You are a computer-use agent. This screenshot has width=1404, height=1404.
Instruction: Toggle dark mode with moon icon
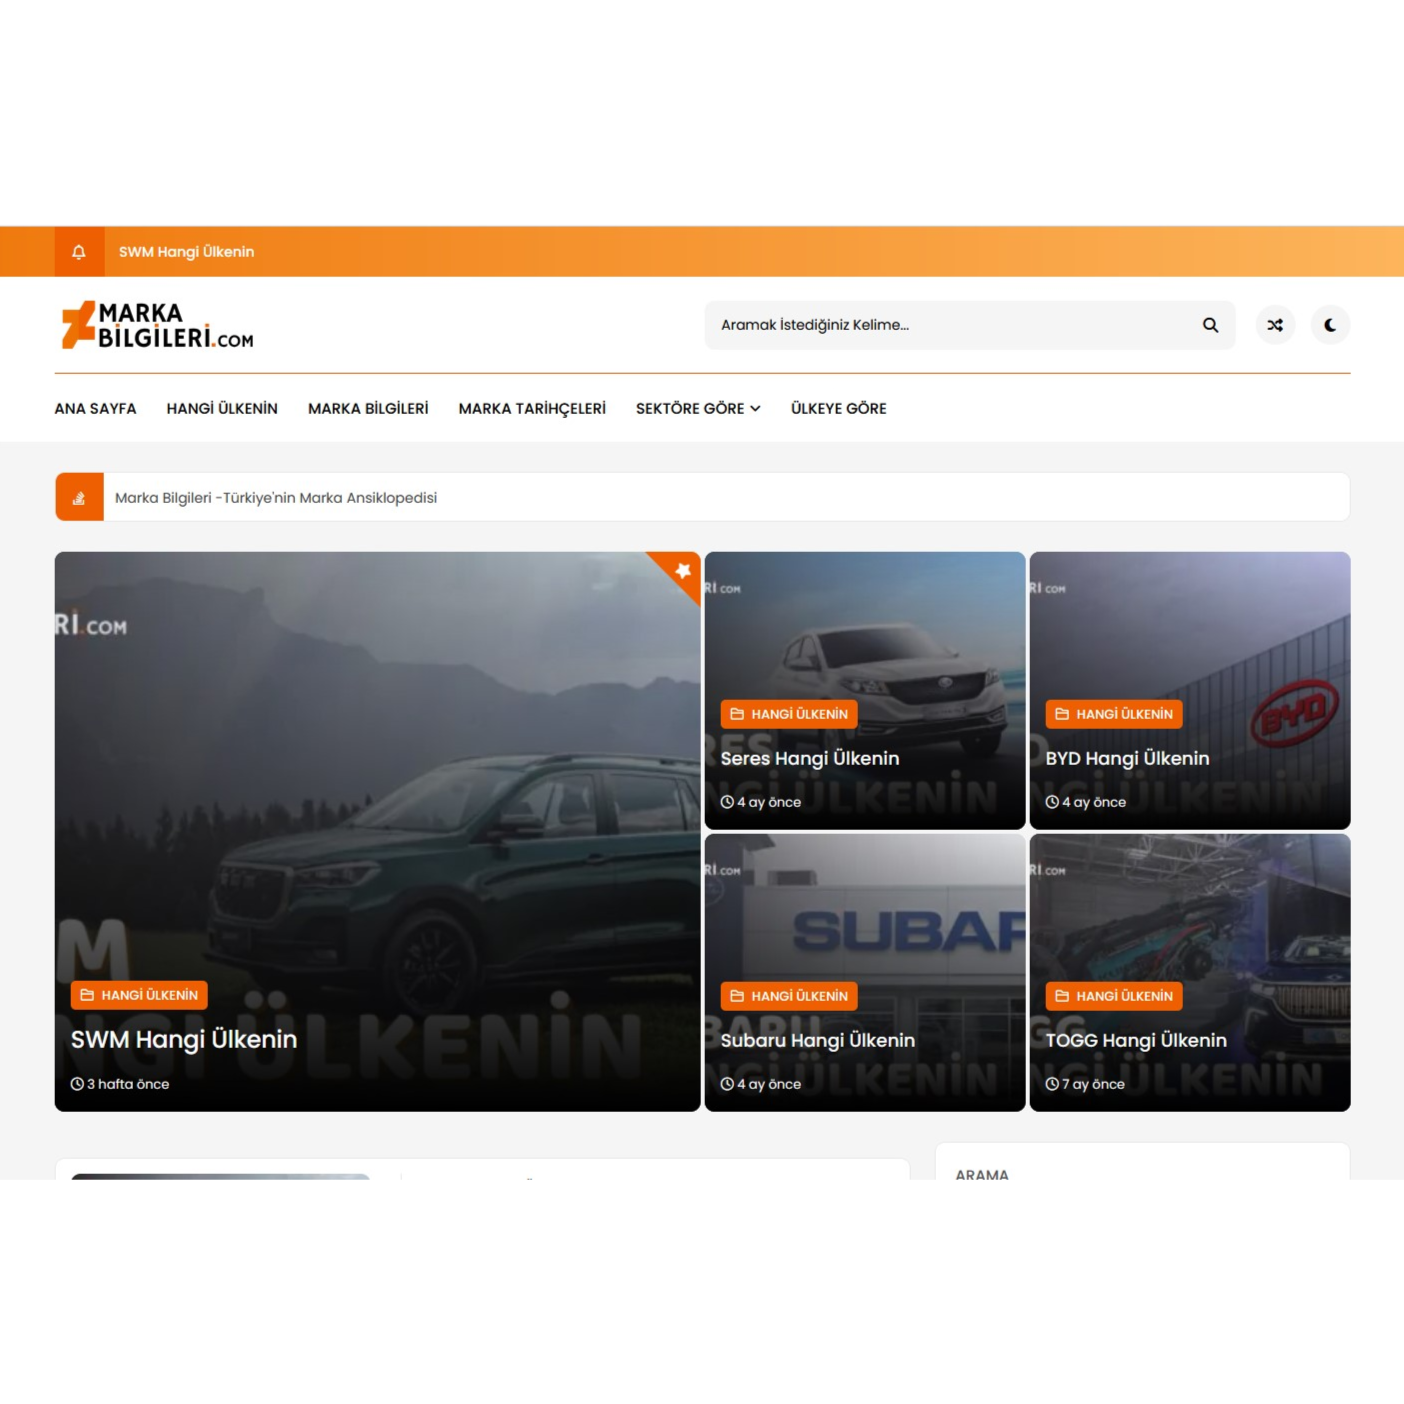[1330, 325]
